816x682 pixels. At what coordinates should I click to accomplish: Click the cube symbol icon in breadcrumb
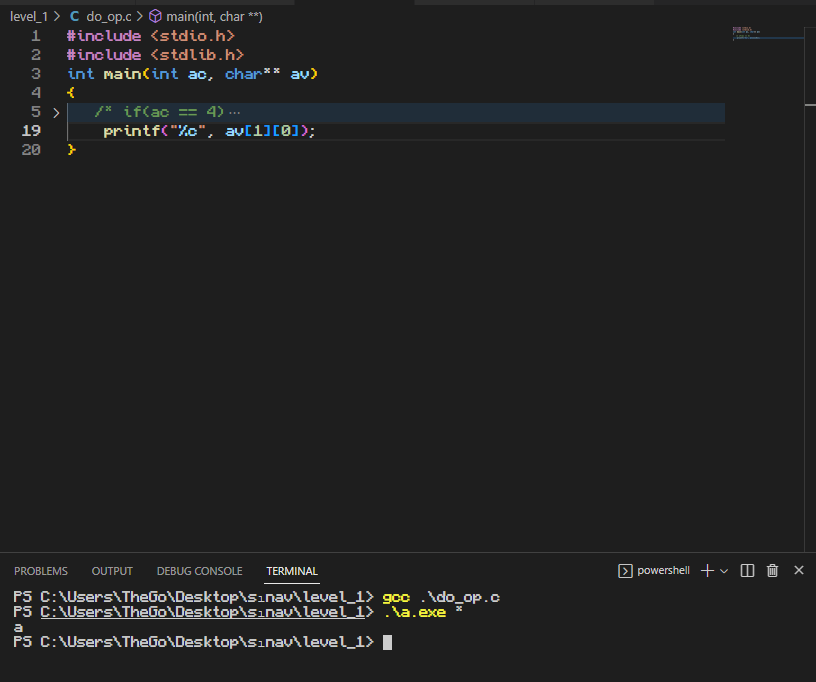(155, 17)
